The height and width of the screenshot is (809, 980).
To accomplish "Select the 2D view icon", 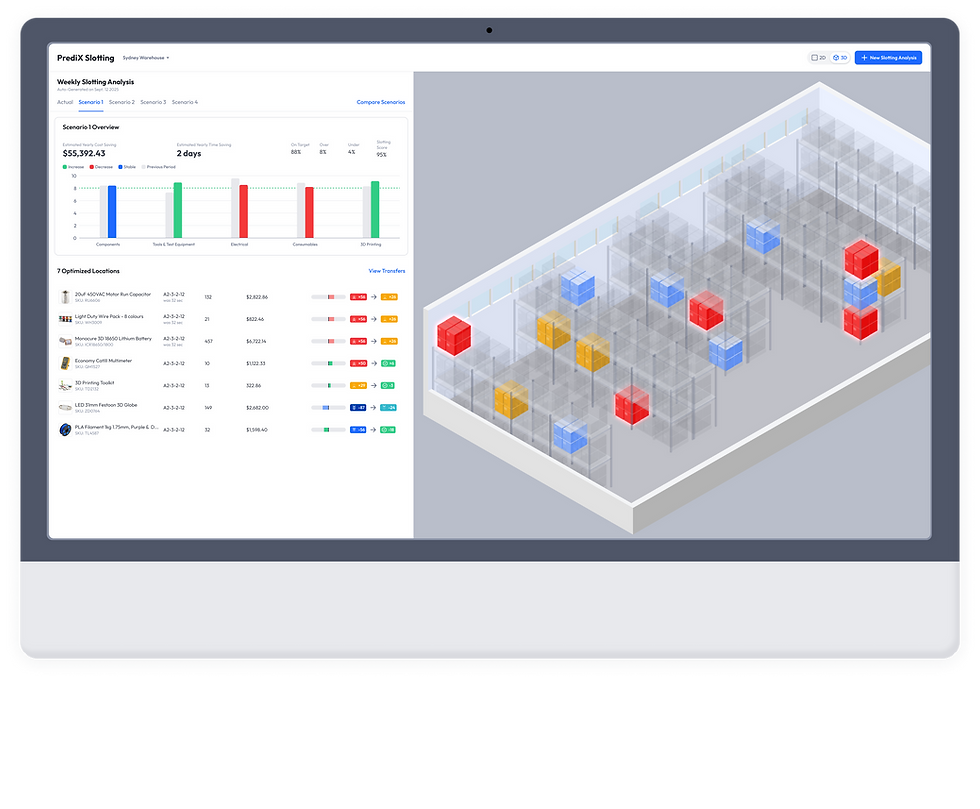I will 819,57.
